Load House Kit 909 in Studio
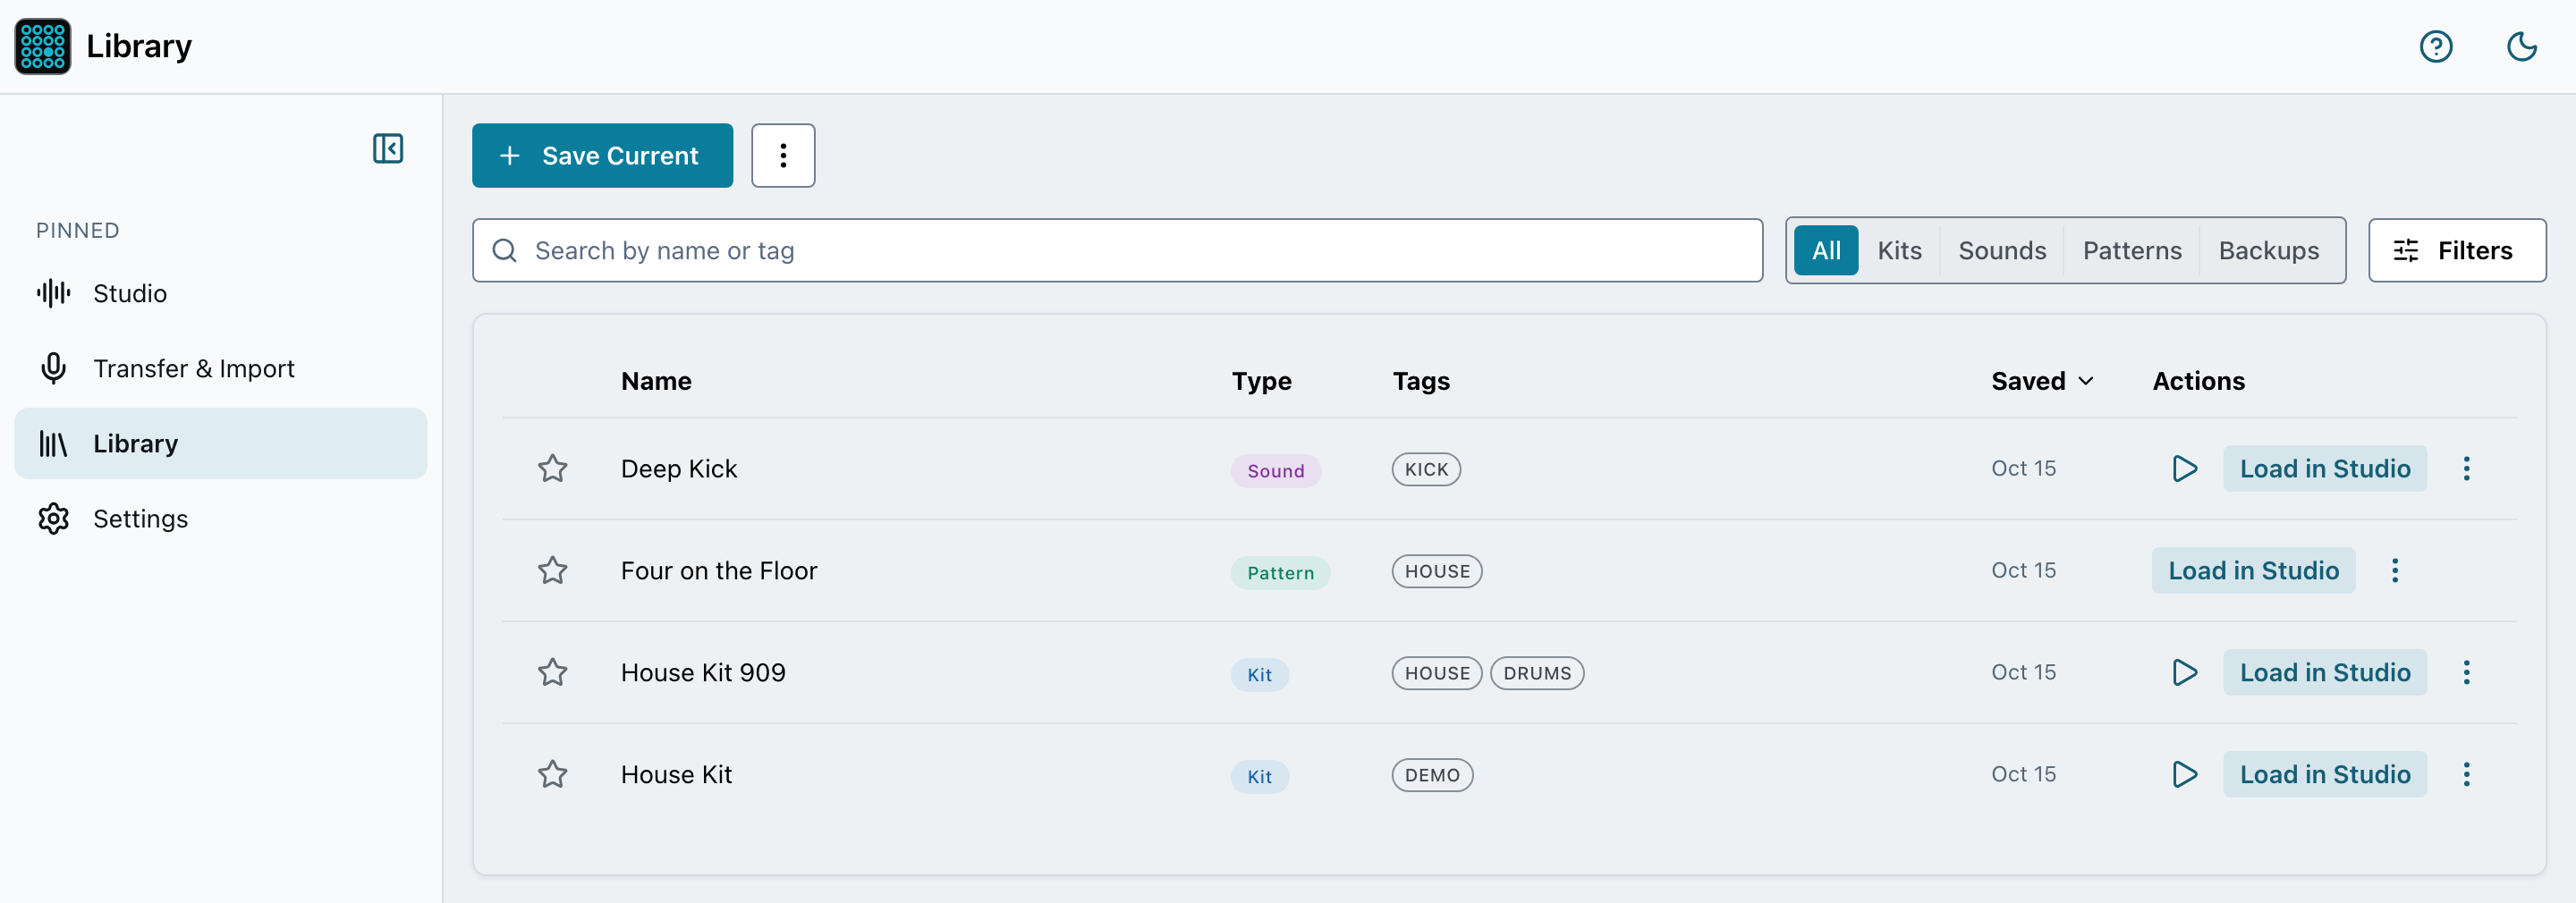Viewport: 2576px width, 903px height. point(2324,672)
